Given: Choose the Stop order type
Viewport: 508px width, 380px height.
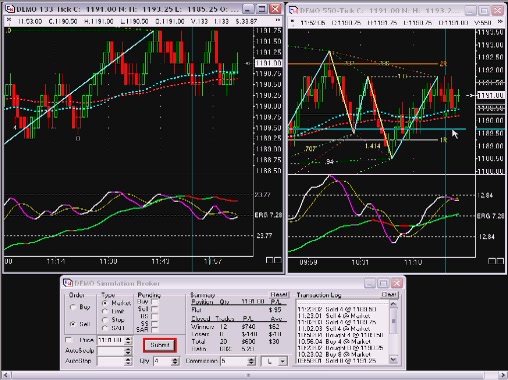Looking at the screenshot, I should [x=105, y=320].
